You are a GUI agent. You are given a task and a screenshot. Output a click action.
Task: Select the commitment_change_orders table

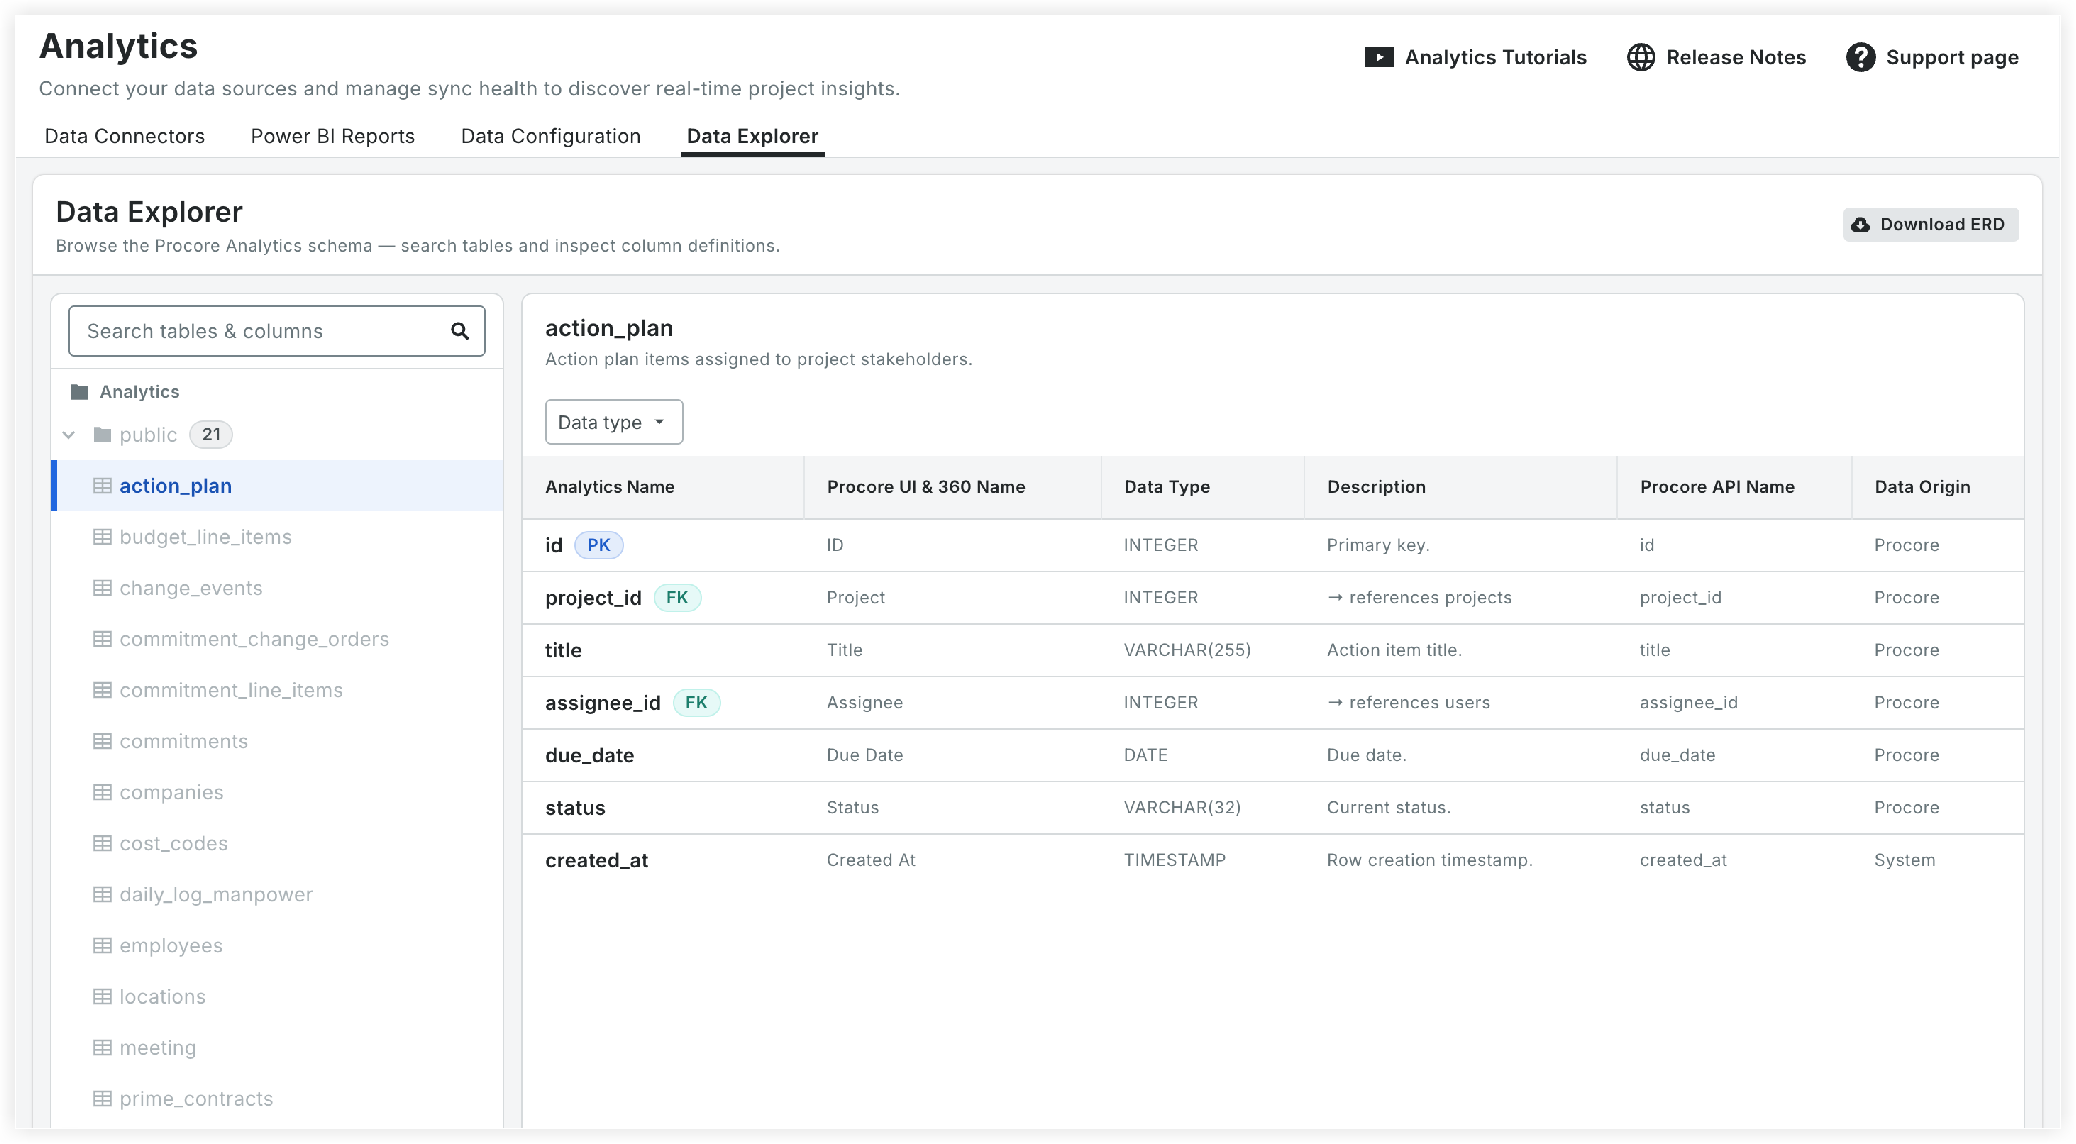pyautogui.click(x=277, y=639)
